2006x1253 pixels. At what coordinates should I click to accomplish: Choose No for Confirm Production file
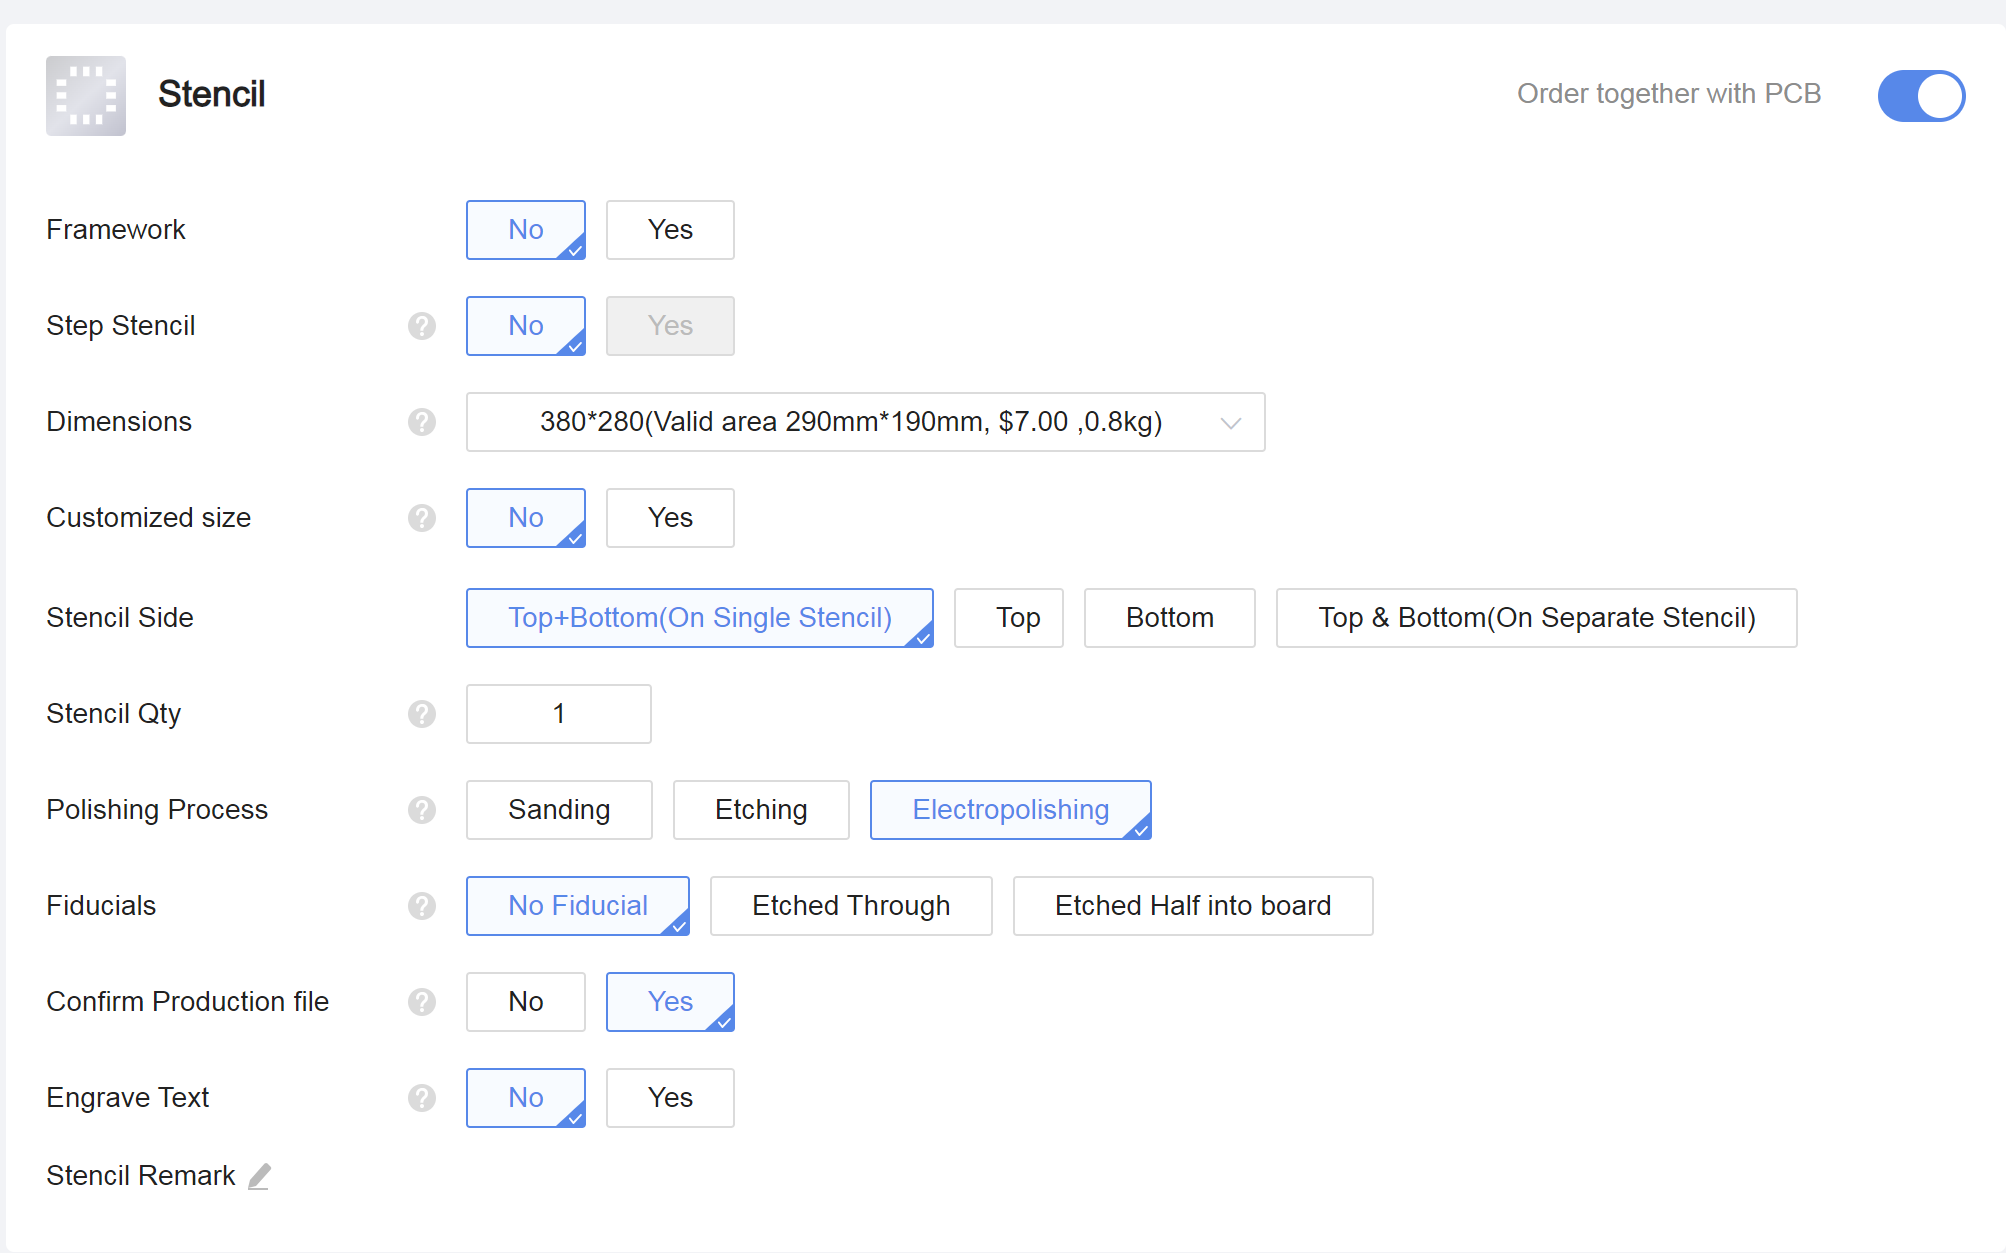[526, 1002]
